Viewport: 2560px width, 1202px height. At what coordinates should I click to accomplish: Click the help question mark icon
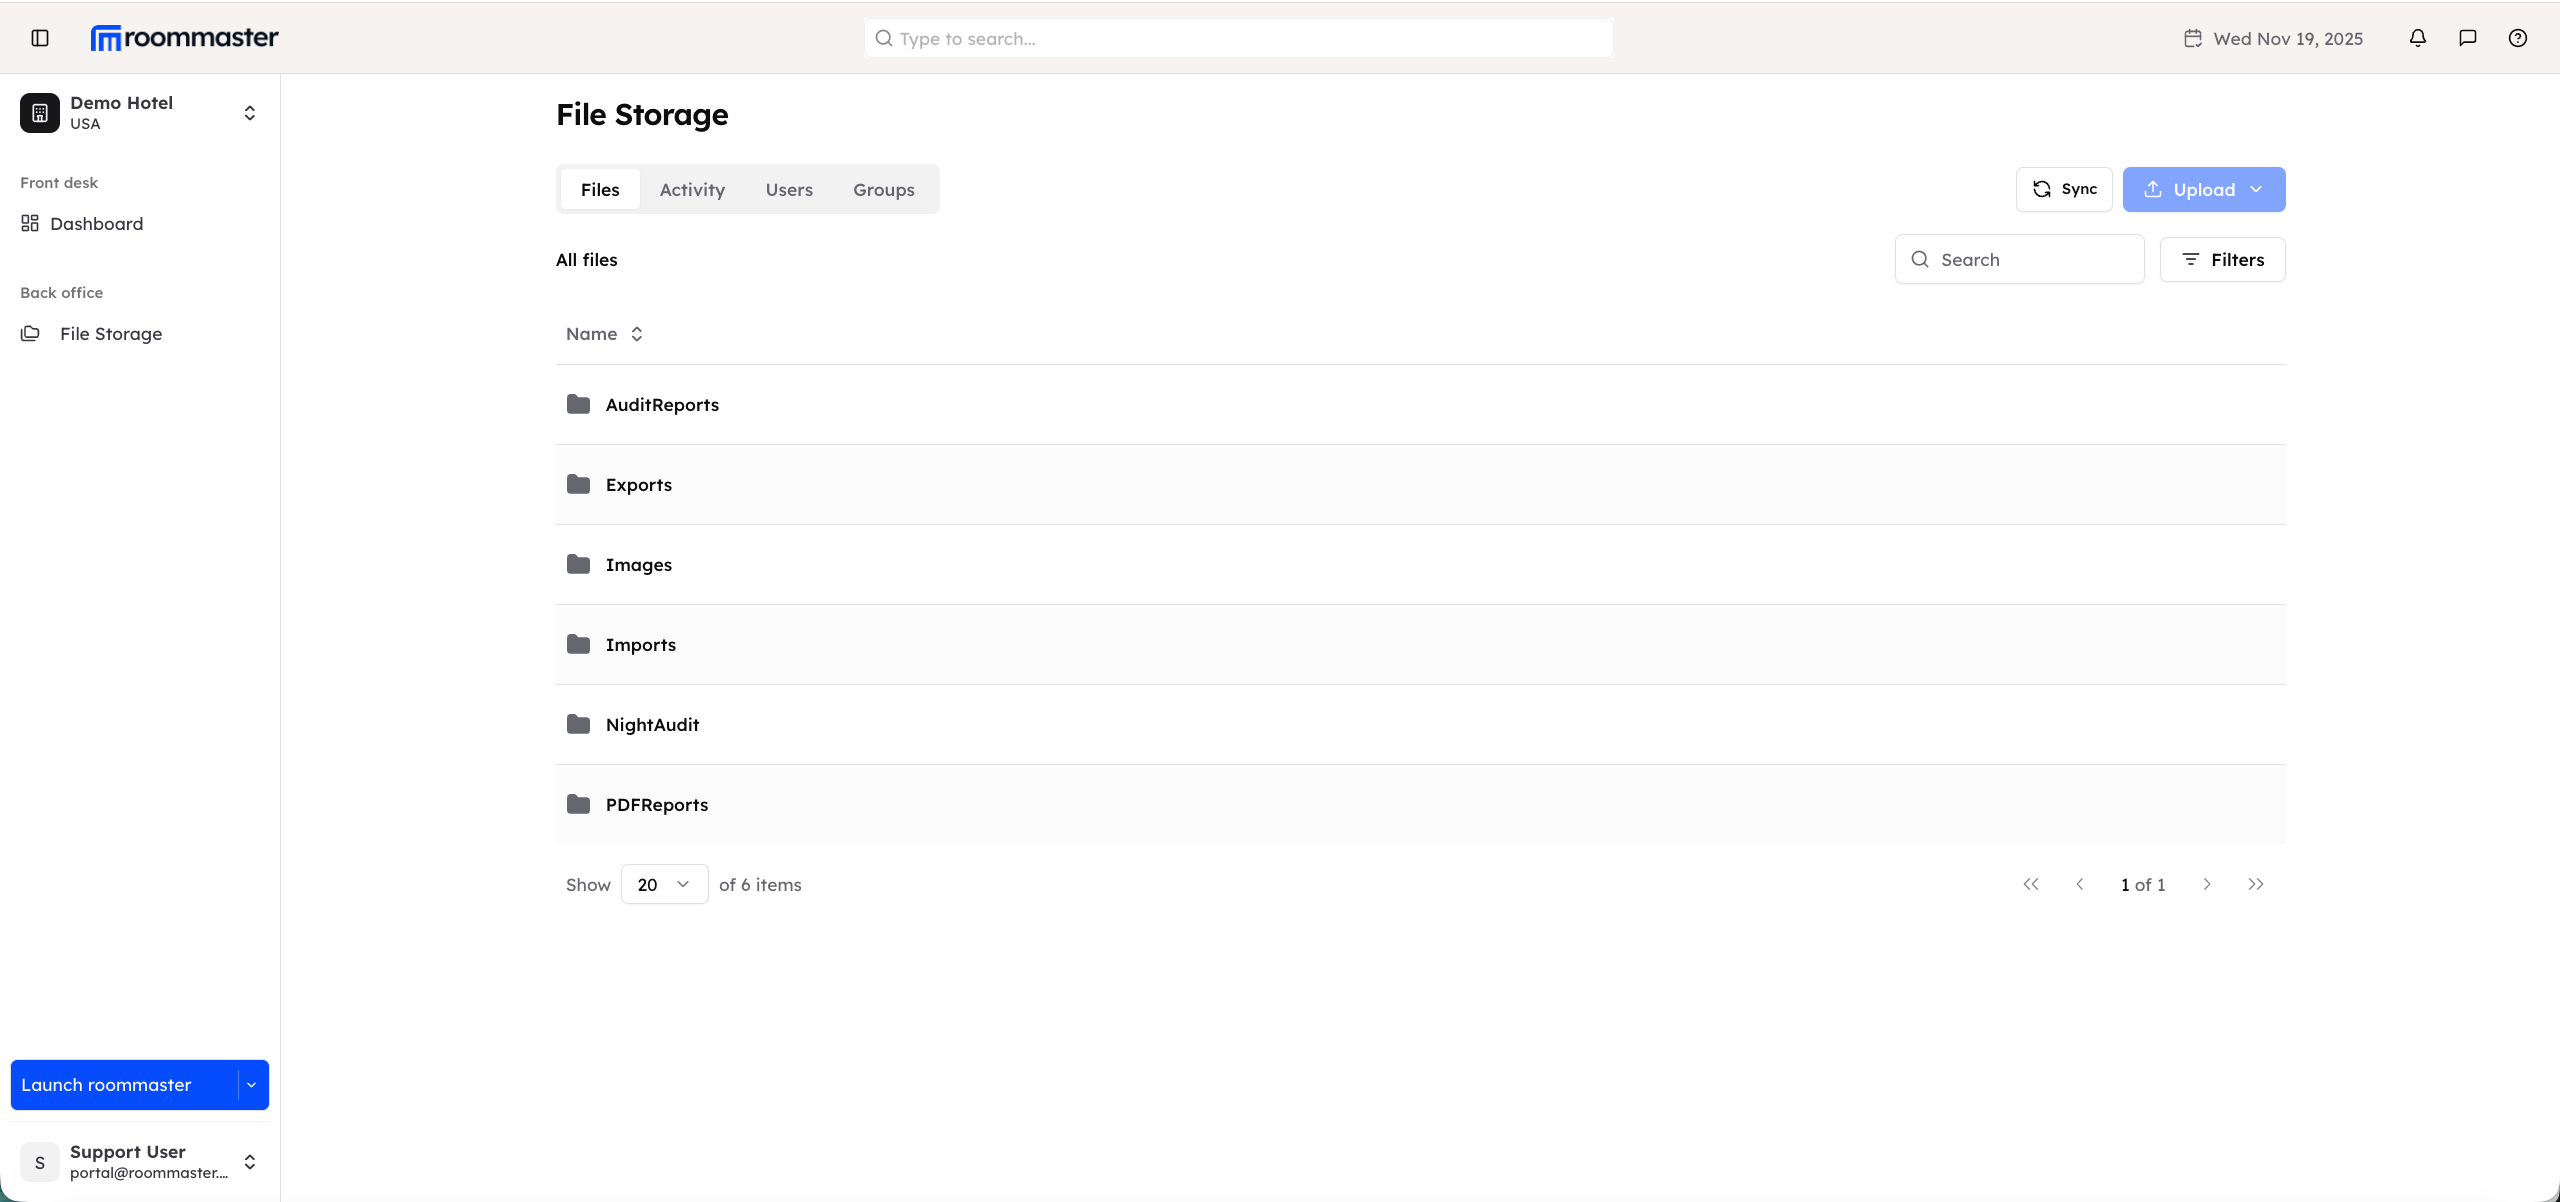[x=2517, y=38]
